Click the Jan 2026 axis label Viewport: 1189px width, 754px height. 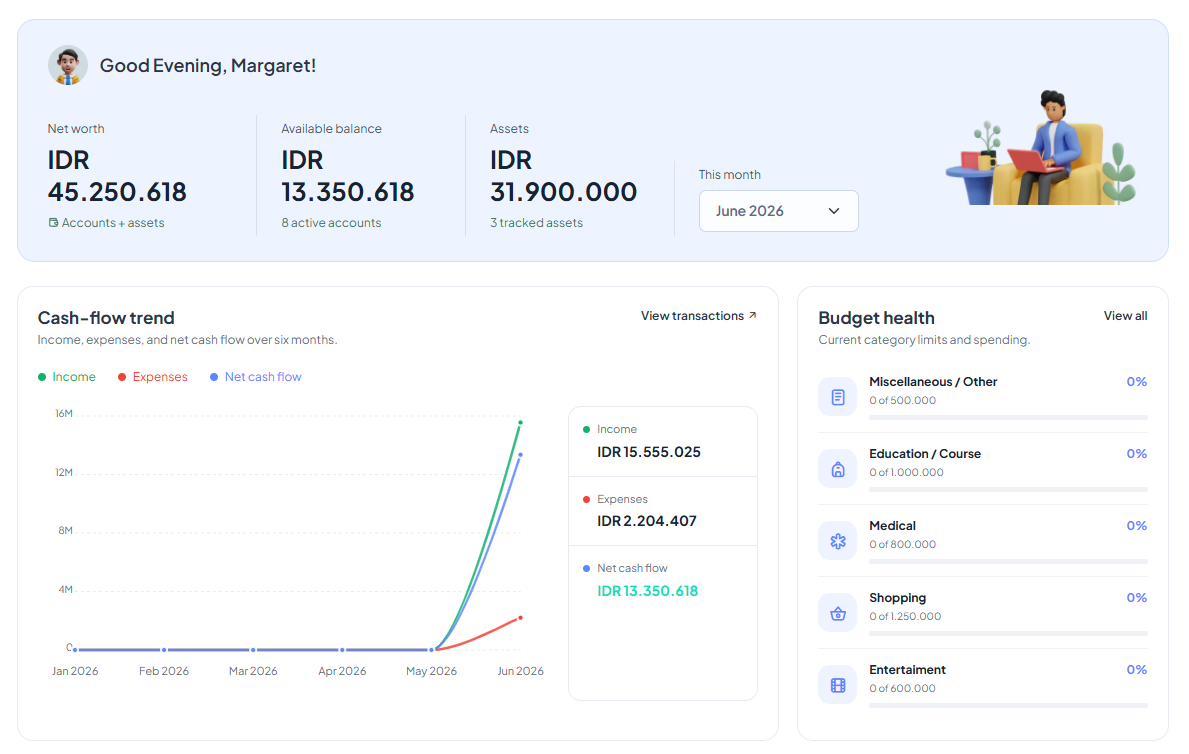click(x=75, y=671)
